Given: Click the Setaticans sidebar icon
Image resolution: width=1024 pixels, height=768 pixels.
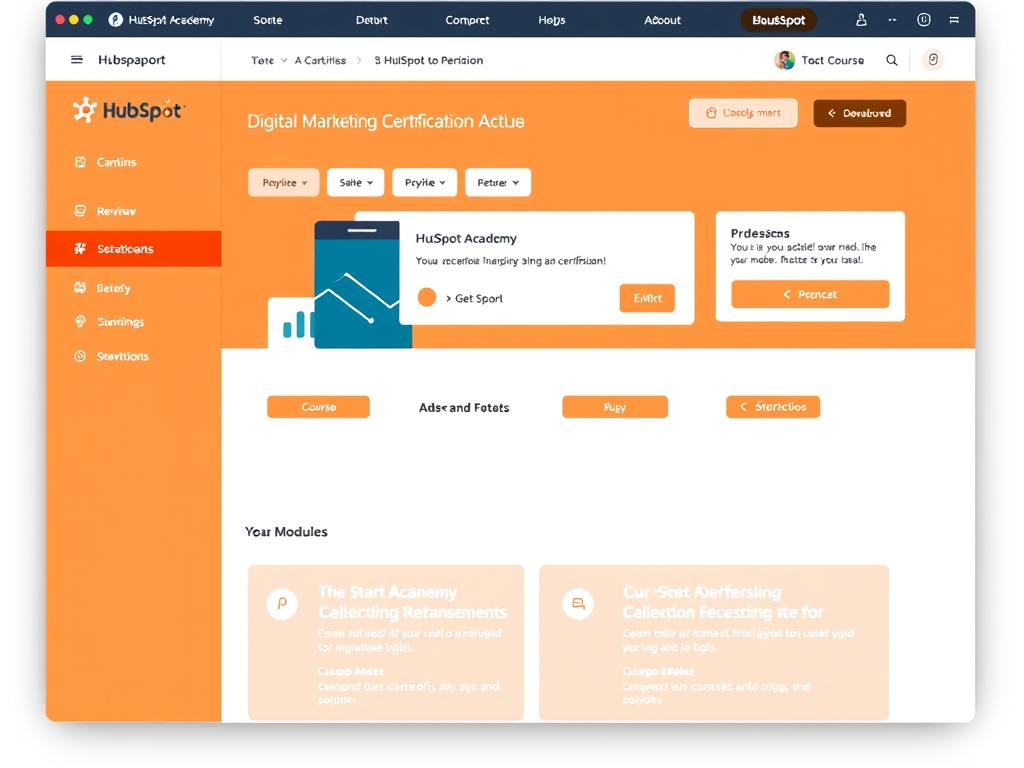Looking at the screenshot, I should (x=80, y=248).
